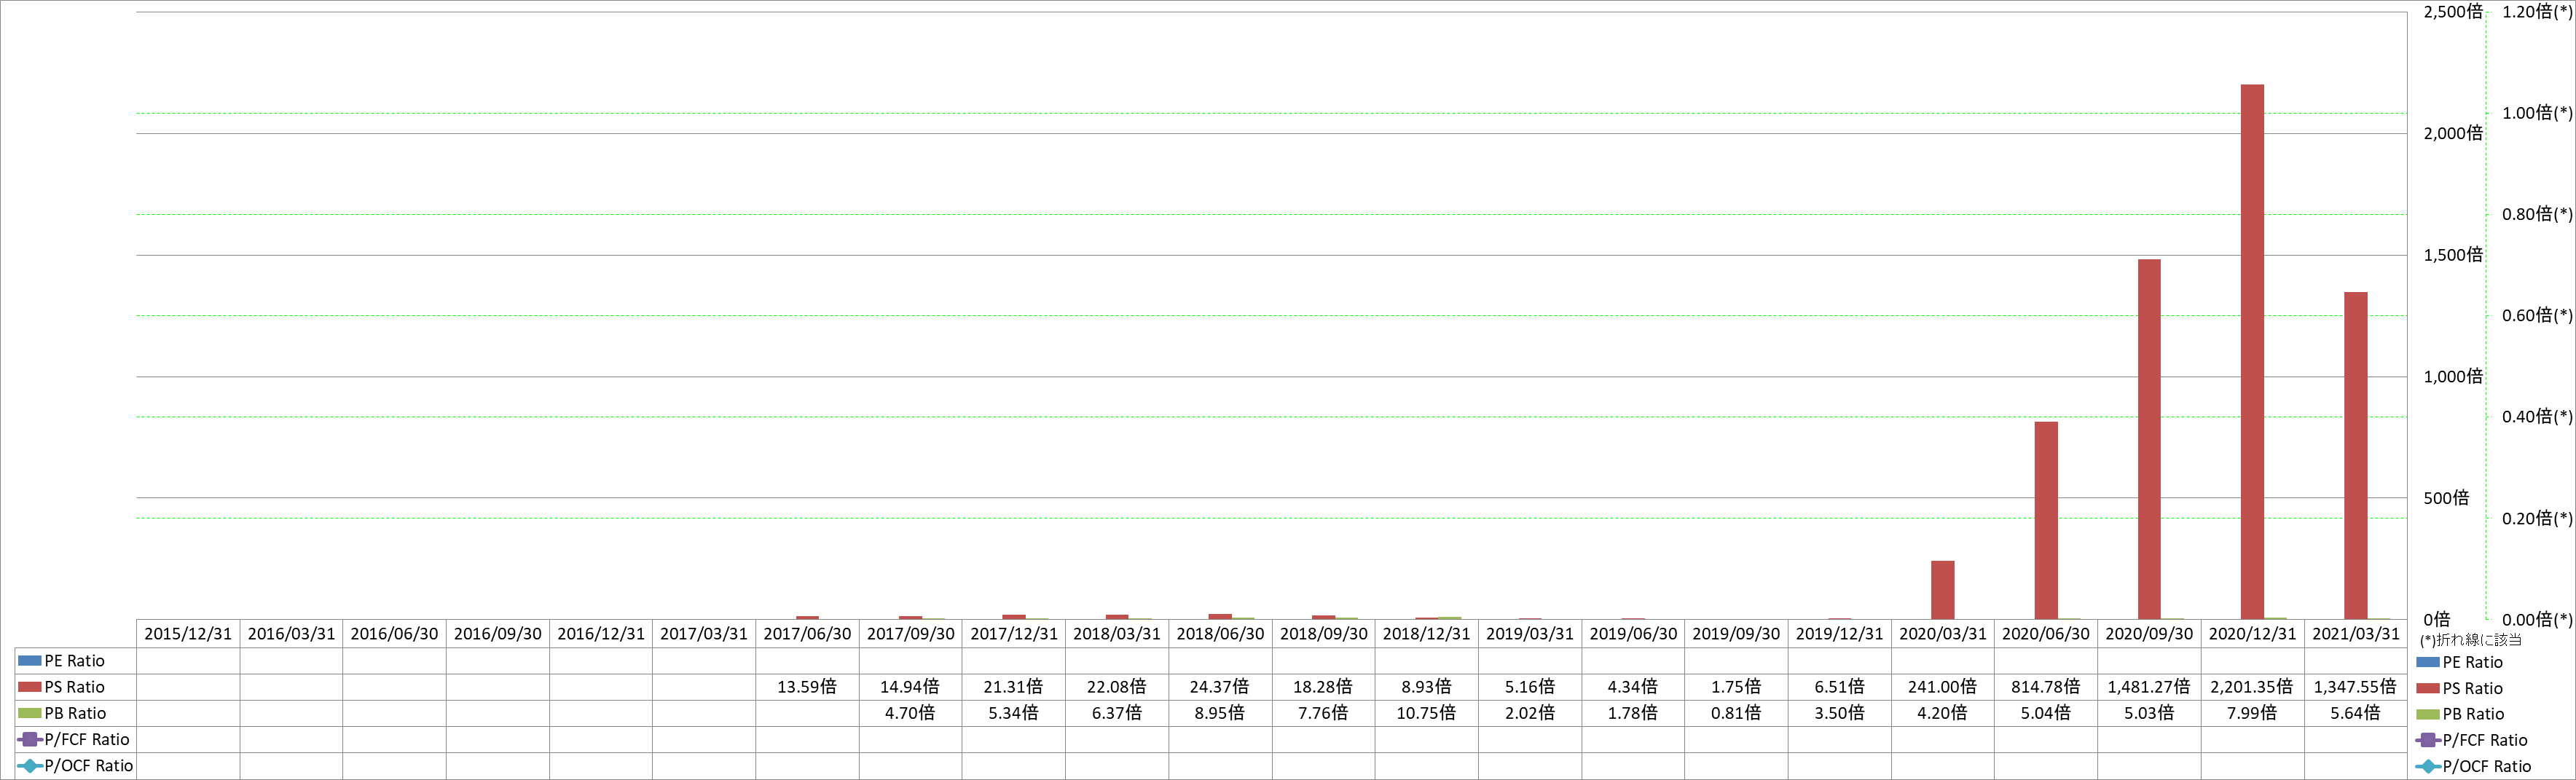2576x780 pixels.
Task: Click the PS Ratio value 1,481.27倍
Action: point(2149,687)
